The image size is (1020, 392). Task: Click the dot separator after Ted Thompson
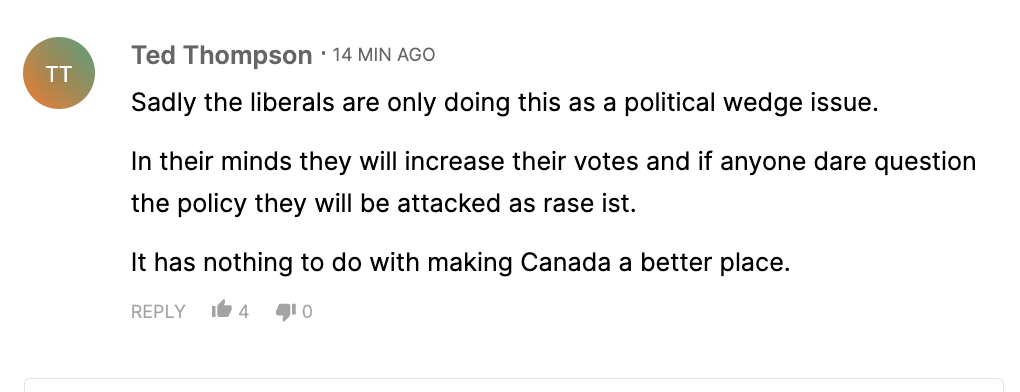[x=323, y=53]
